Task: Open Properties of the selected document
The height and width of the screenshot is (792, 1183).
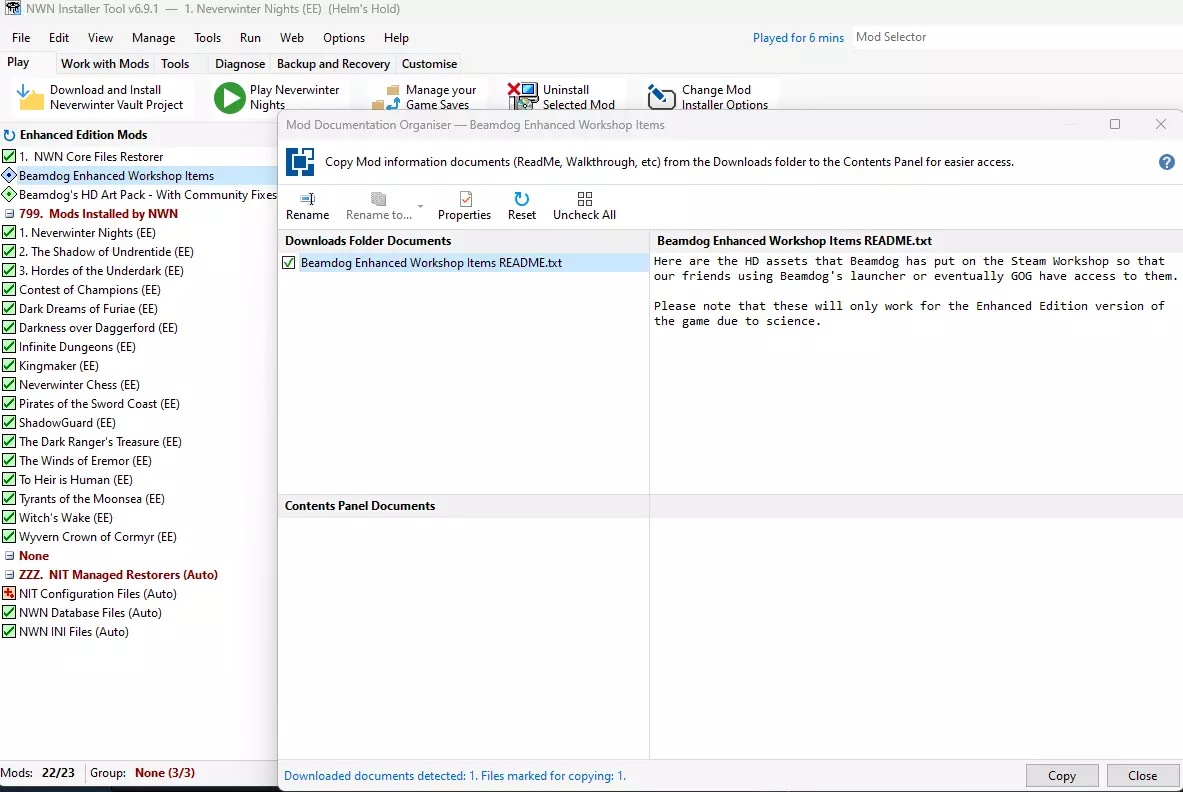Action: [464, 199]
